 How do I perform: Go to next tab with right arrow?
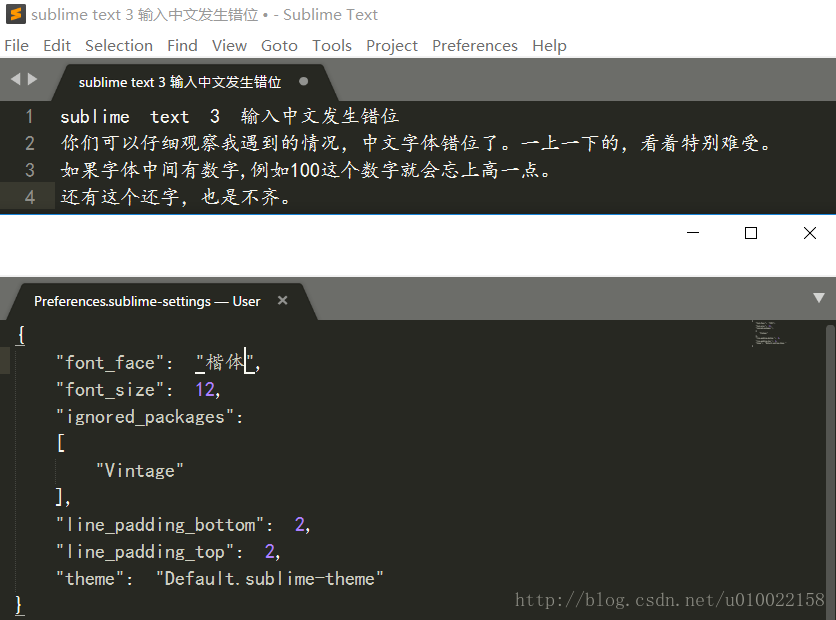coord(33,79)
